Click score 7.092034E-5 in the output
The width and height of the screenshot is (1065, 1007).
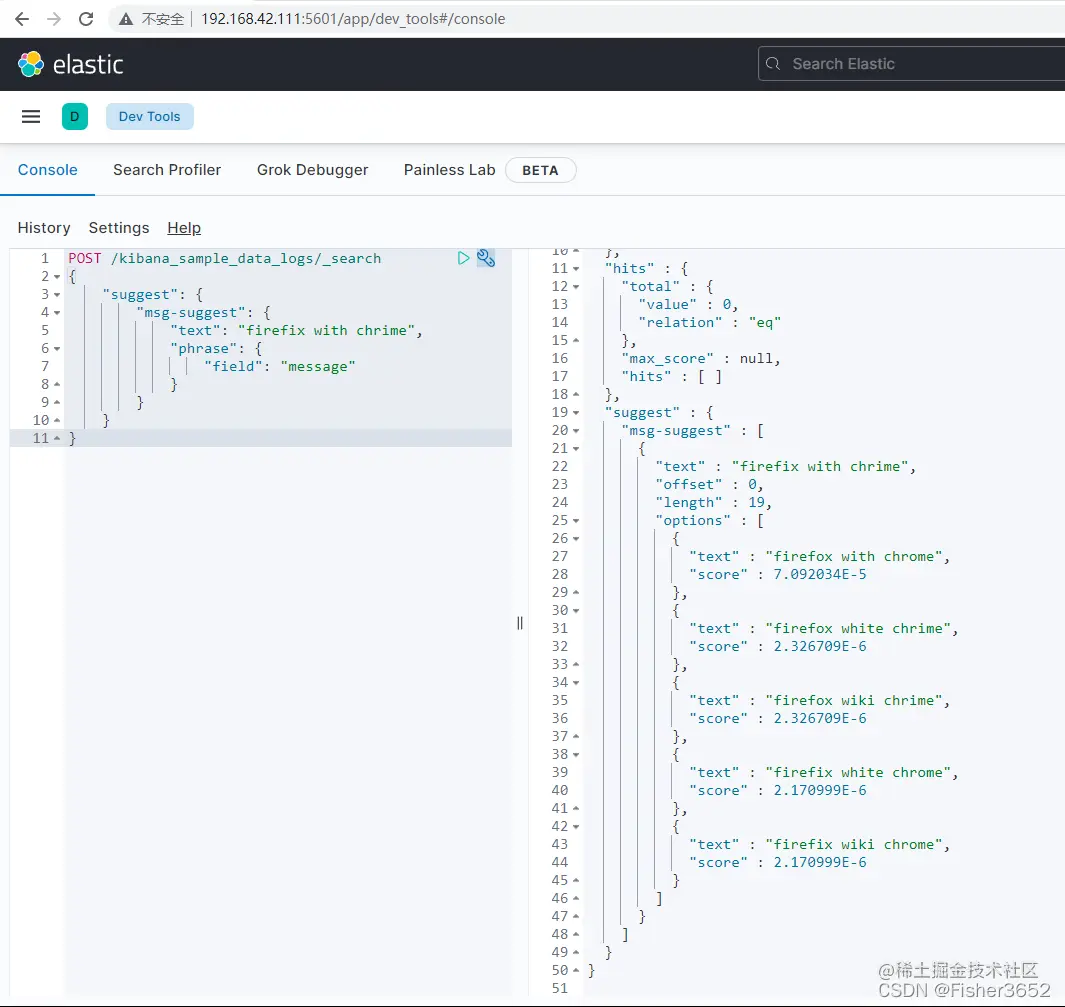(820, 574)
